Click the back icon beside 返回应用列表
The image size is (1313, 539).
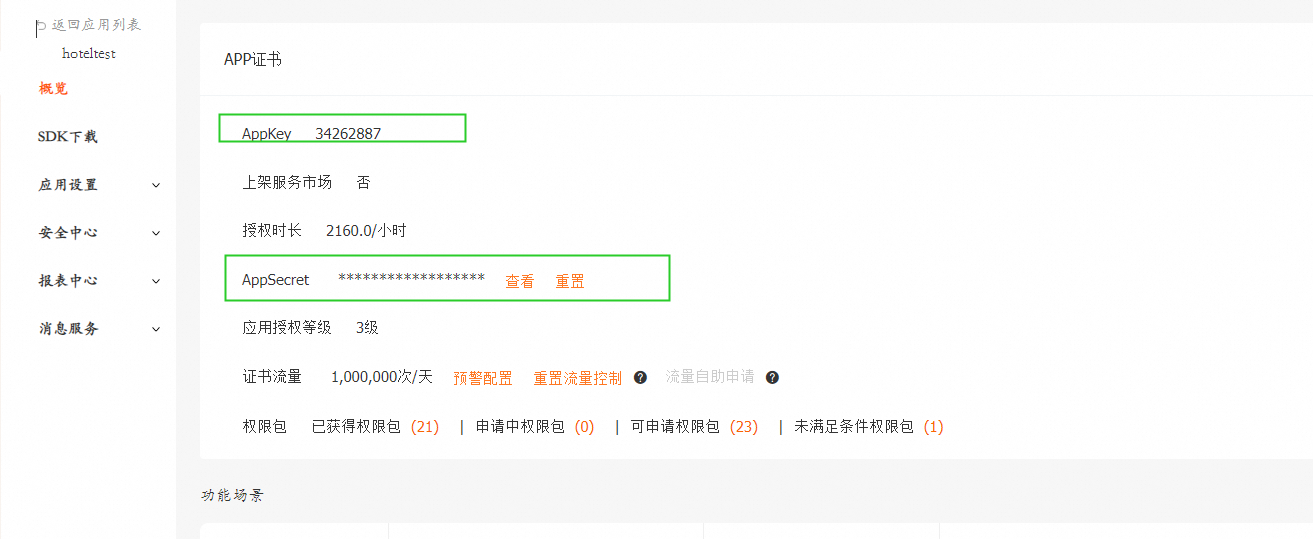pyautogui.click(x=40, y=27)
